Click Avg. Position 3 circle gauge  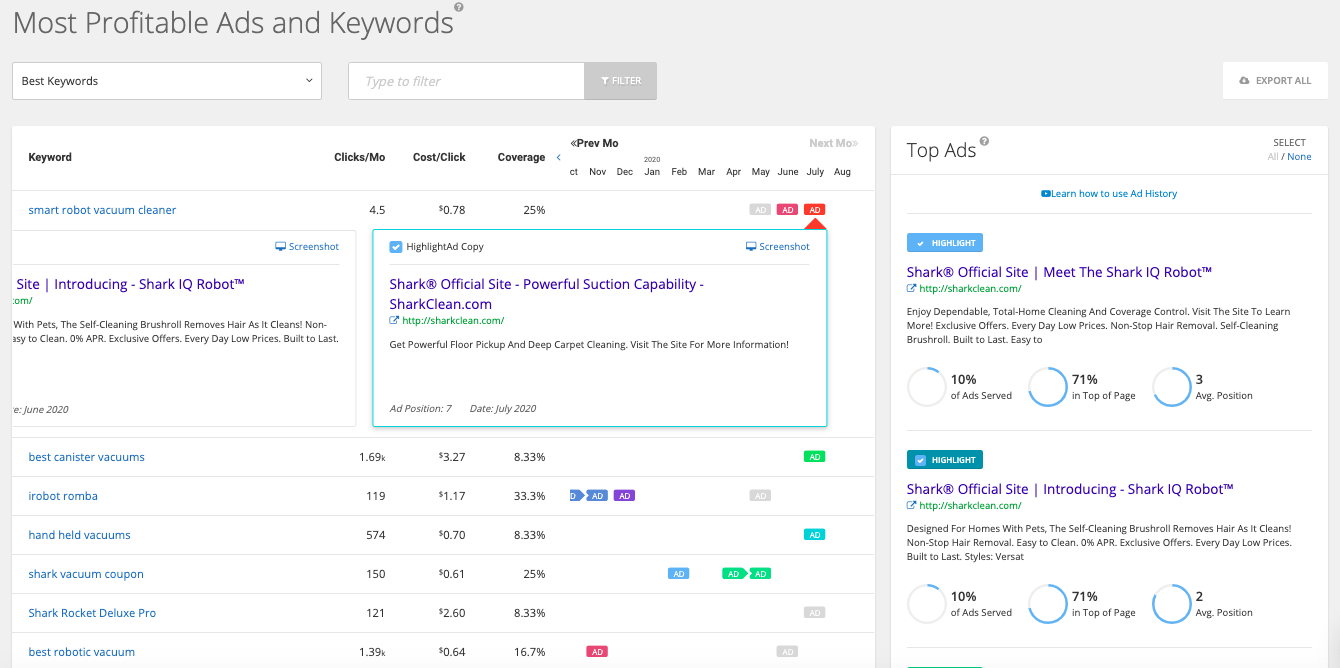1172,387
